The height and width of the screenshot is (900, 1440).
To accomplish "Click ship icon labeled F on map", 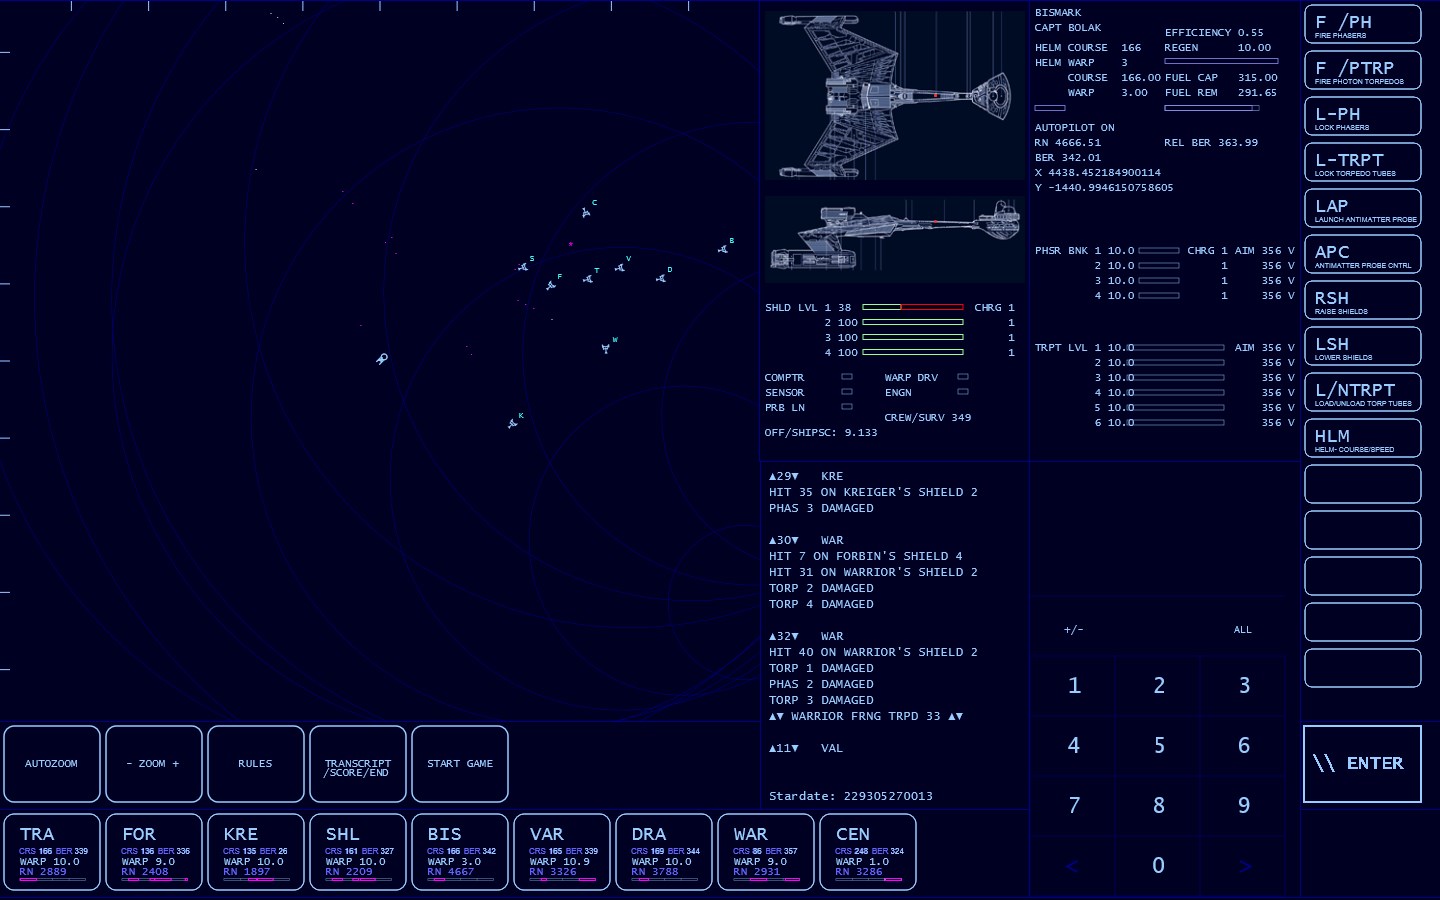I will coord(551,285).
